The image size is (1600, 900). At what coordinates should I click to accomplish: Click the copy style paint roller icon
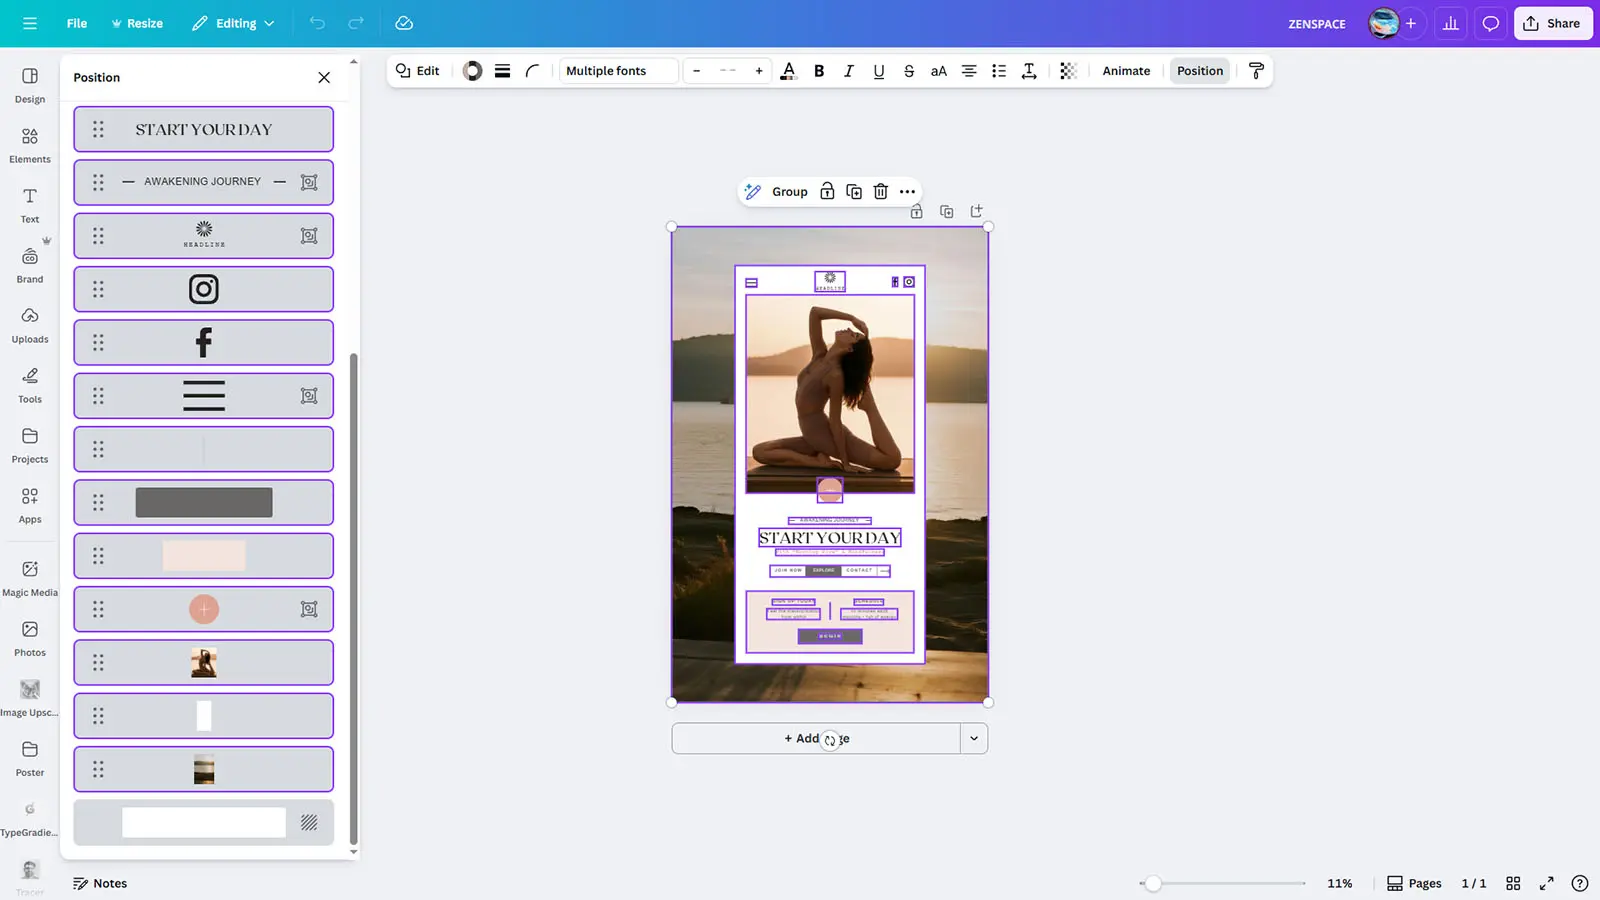point(1256,71)
